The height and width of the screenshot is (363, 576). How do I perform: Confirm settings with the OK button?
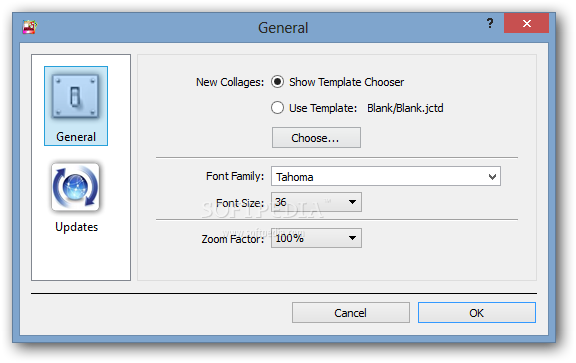pos(477,313)
